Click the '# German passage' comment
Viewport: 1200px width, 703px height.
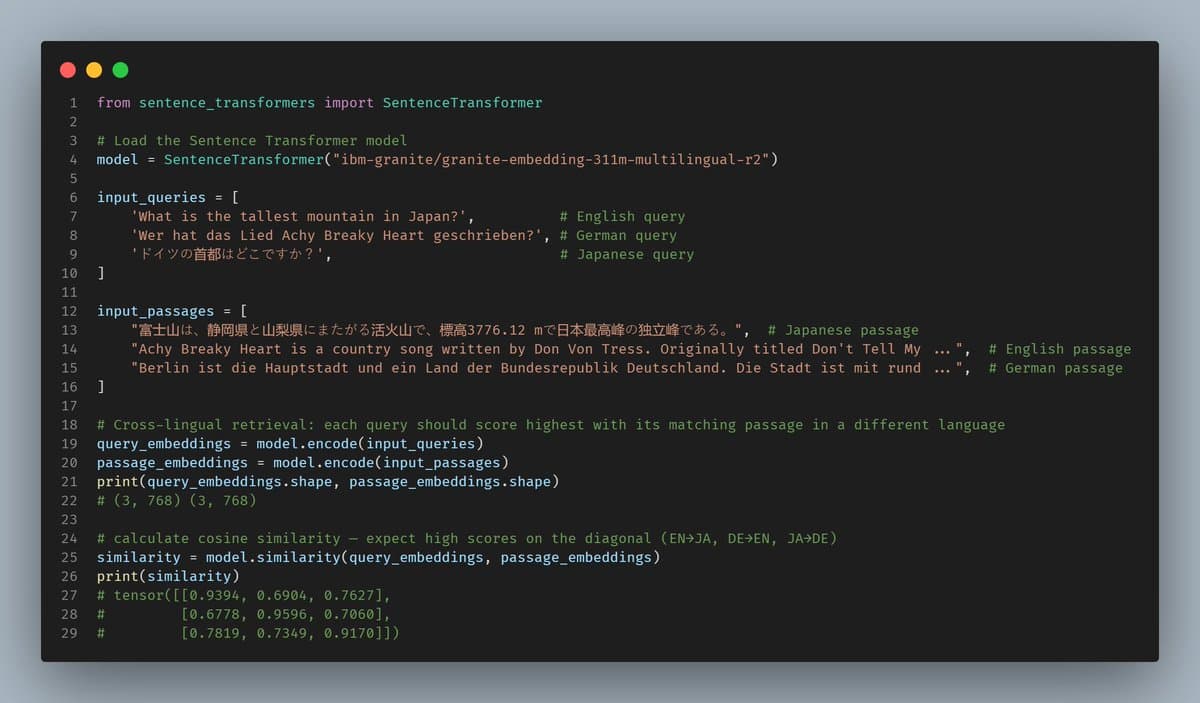click(x=1055, y=368)
